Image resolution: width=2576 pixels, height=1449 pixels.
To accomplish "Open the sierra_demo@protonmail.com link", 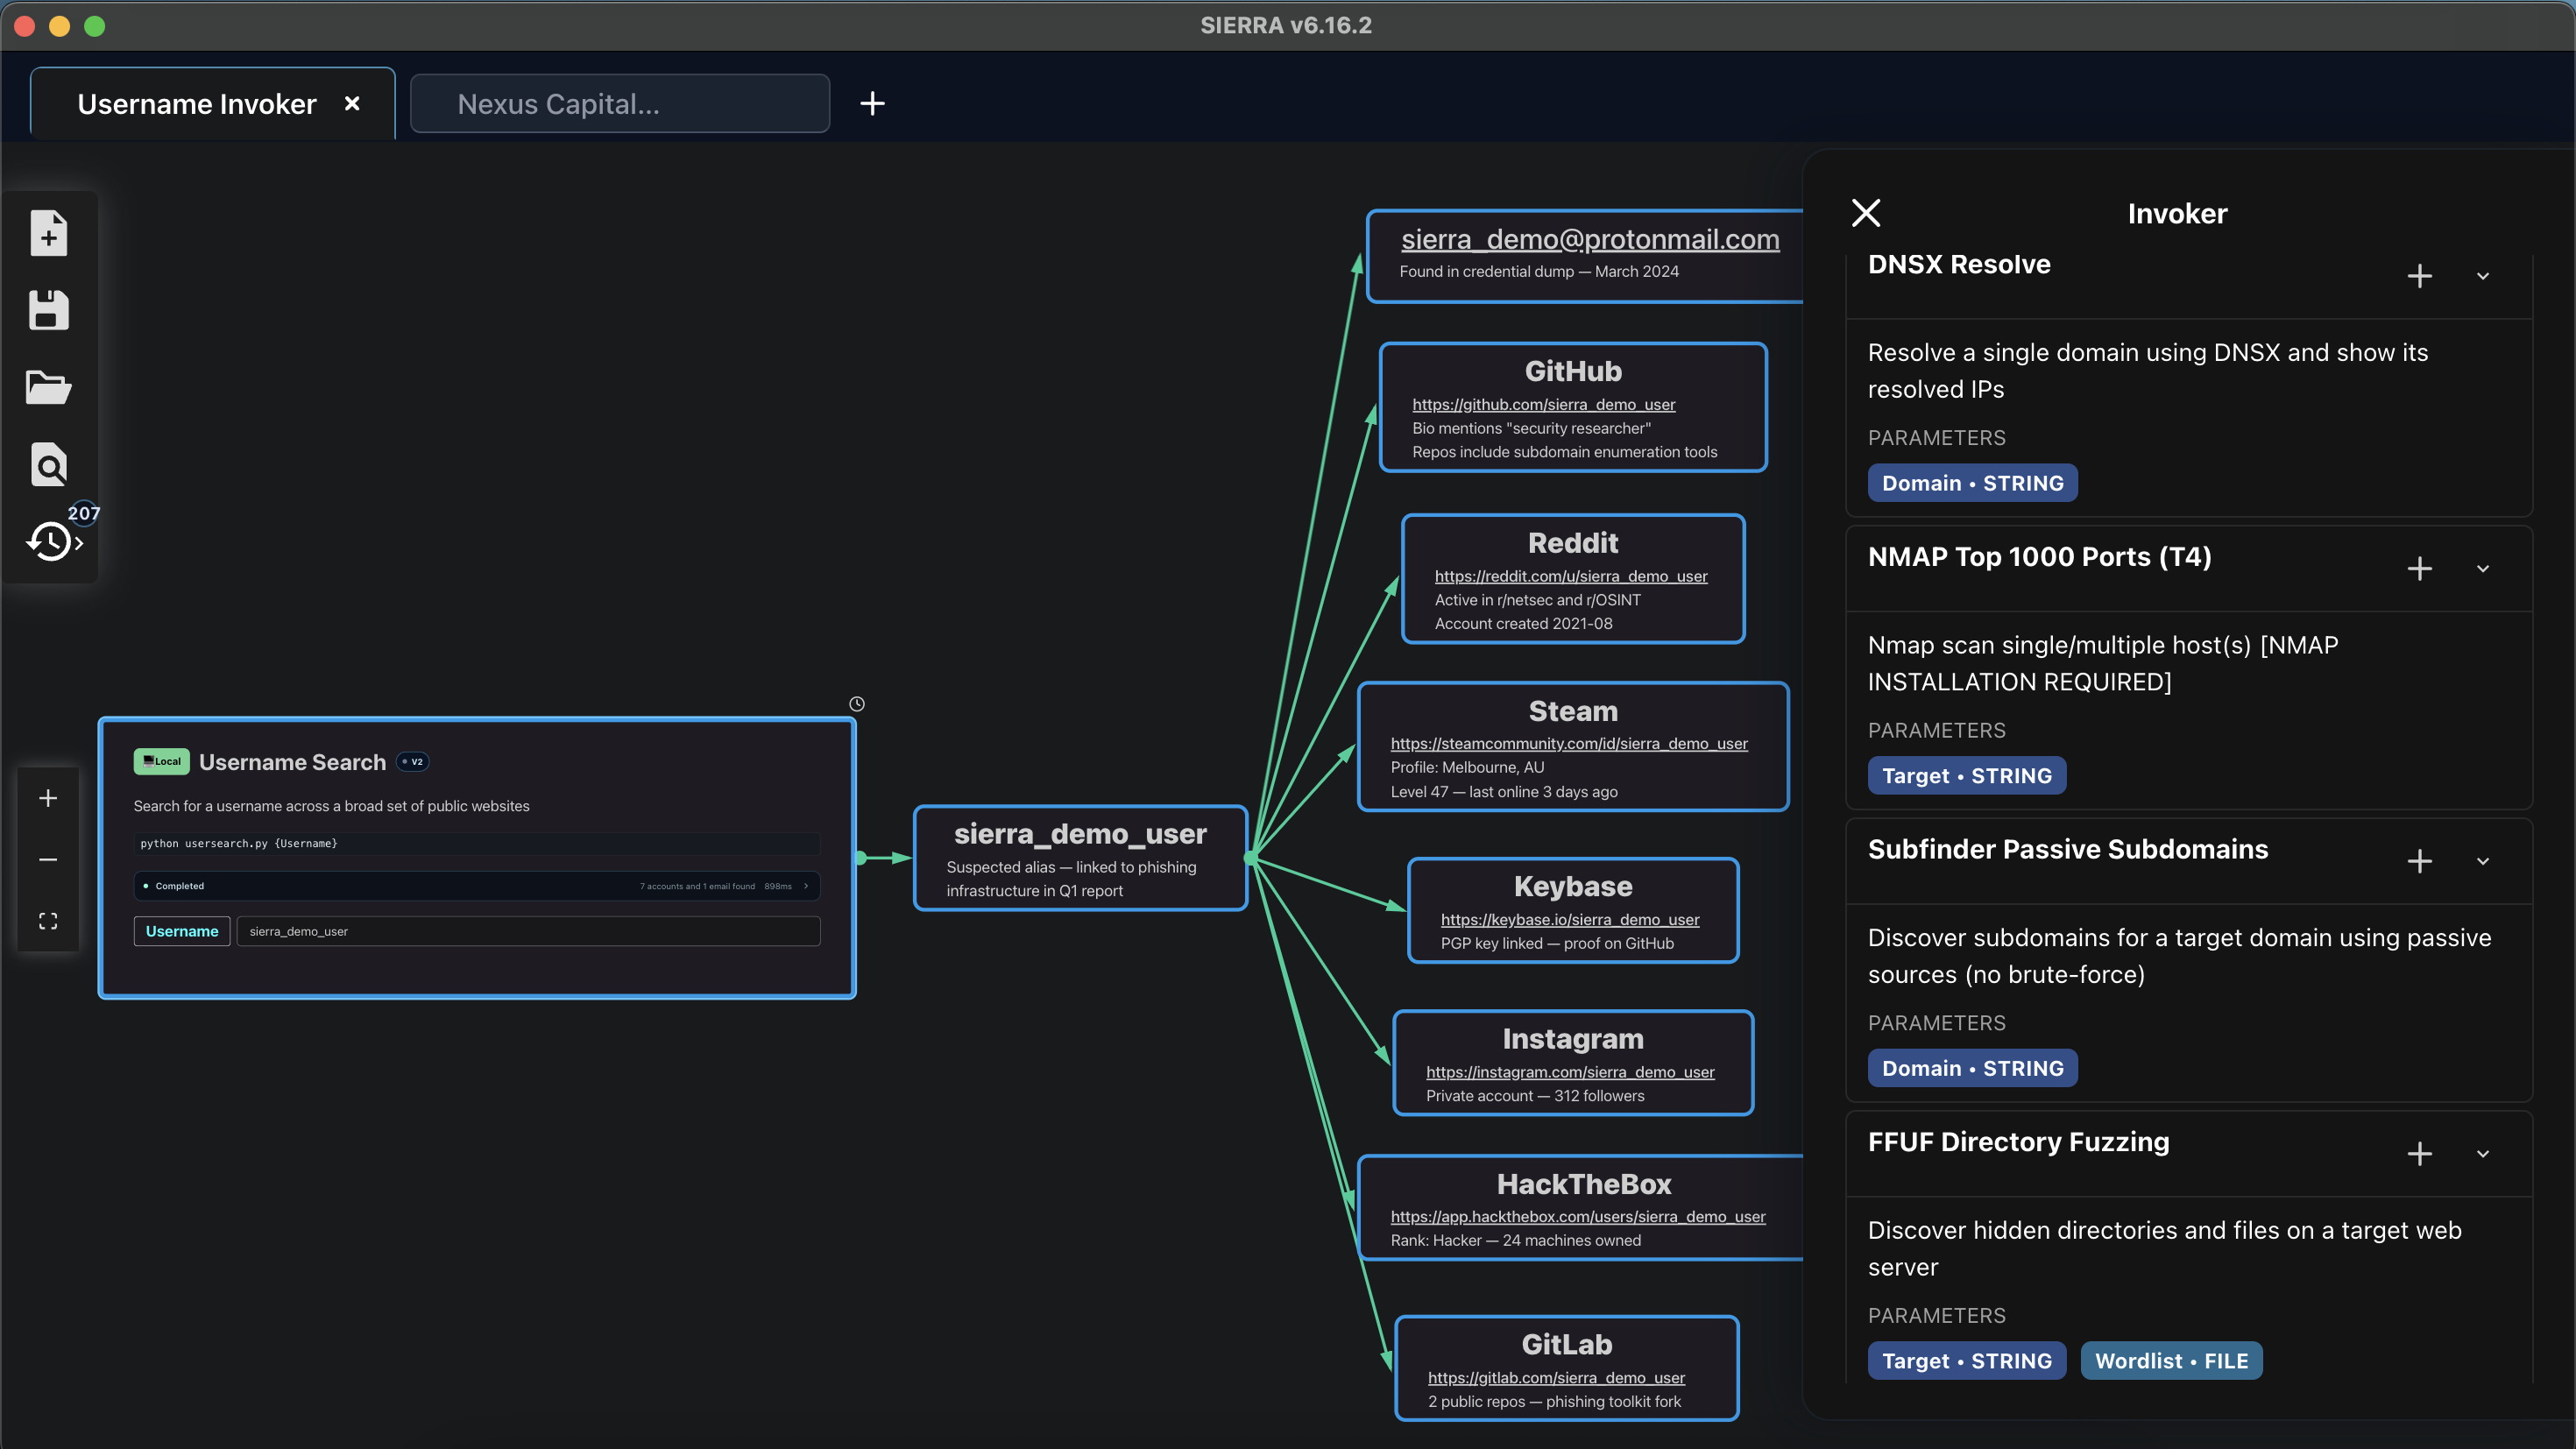I will coord(1589,238).
